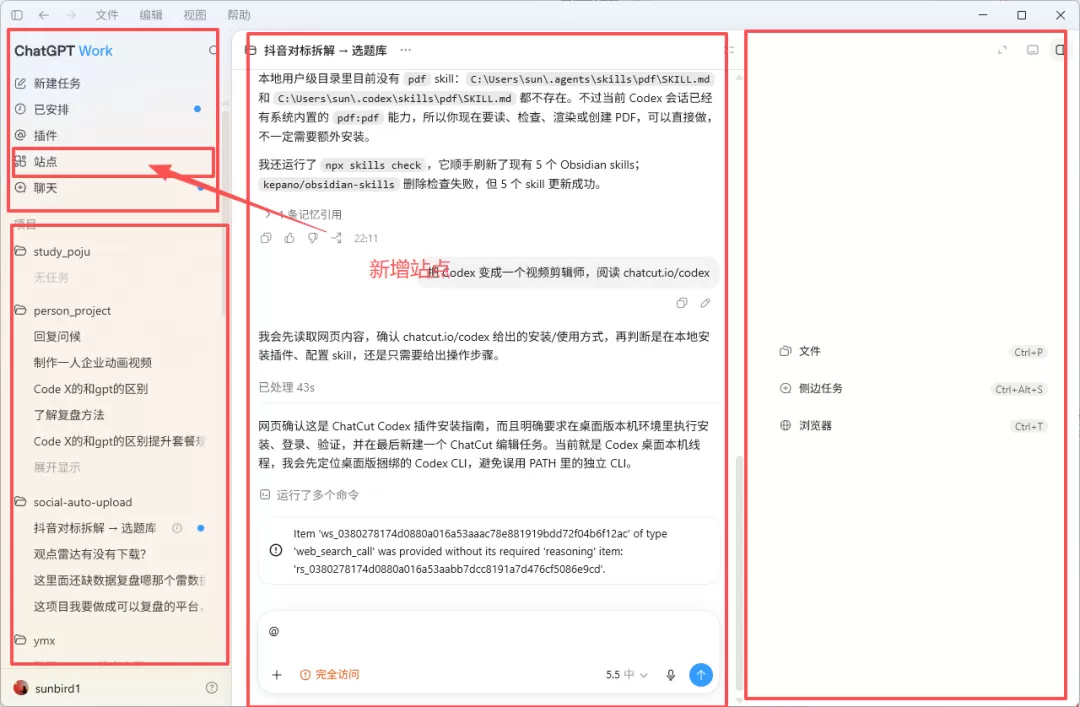
Task: Open 浏览器 in the right panel
Action: (x=913, y=426)
